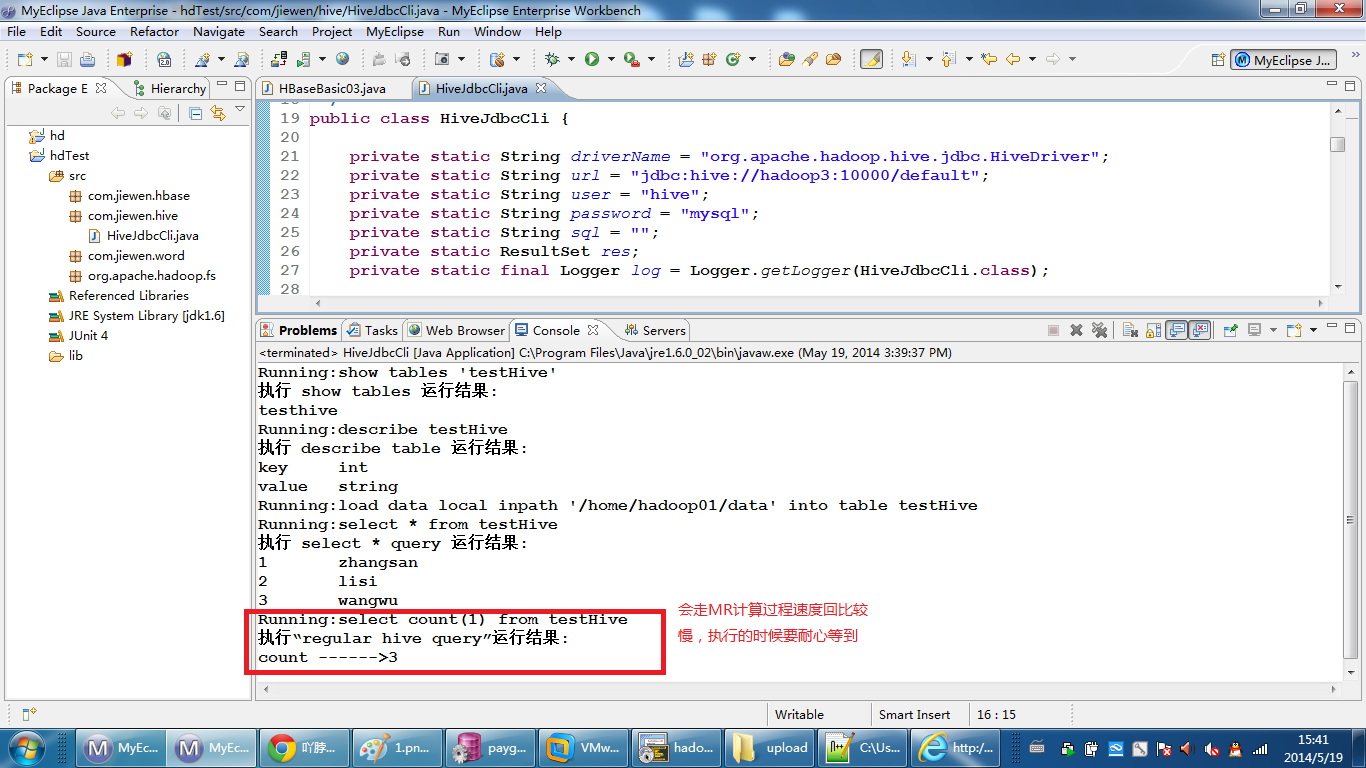Open the Refactor menu

point(154,32)
